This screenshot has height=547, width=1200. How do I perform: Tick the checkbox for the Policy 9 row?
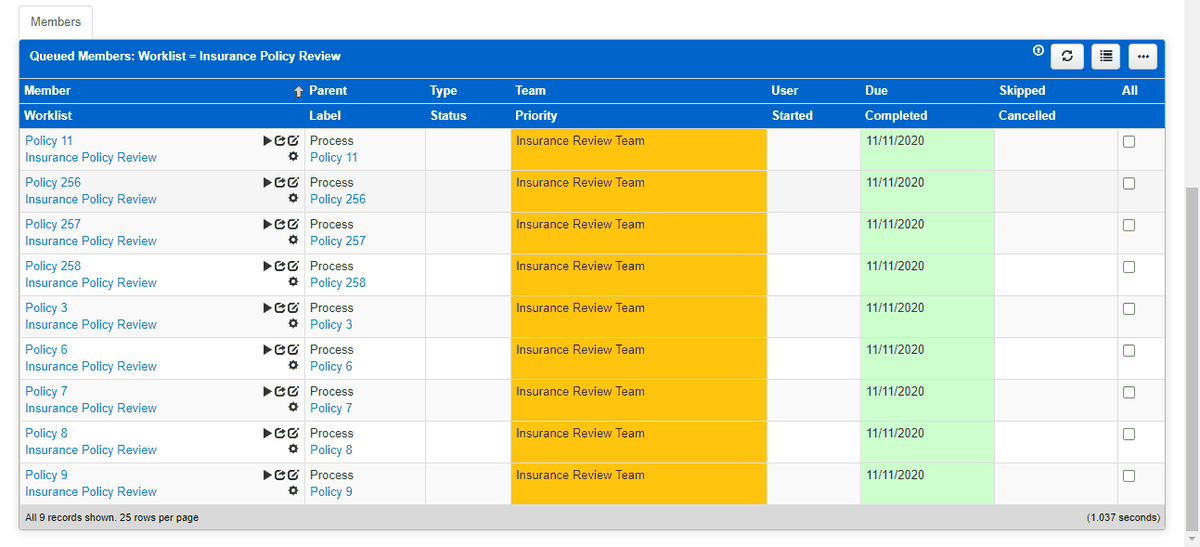tap(1129, 476)
